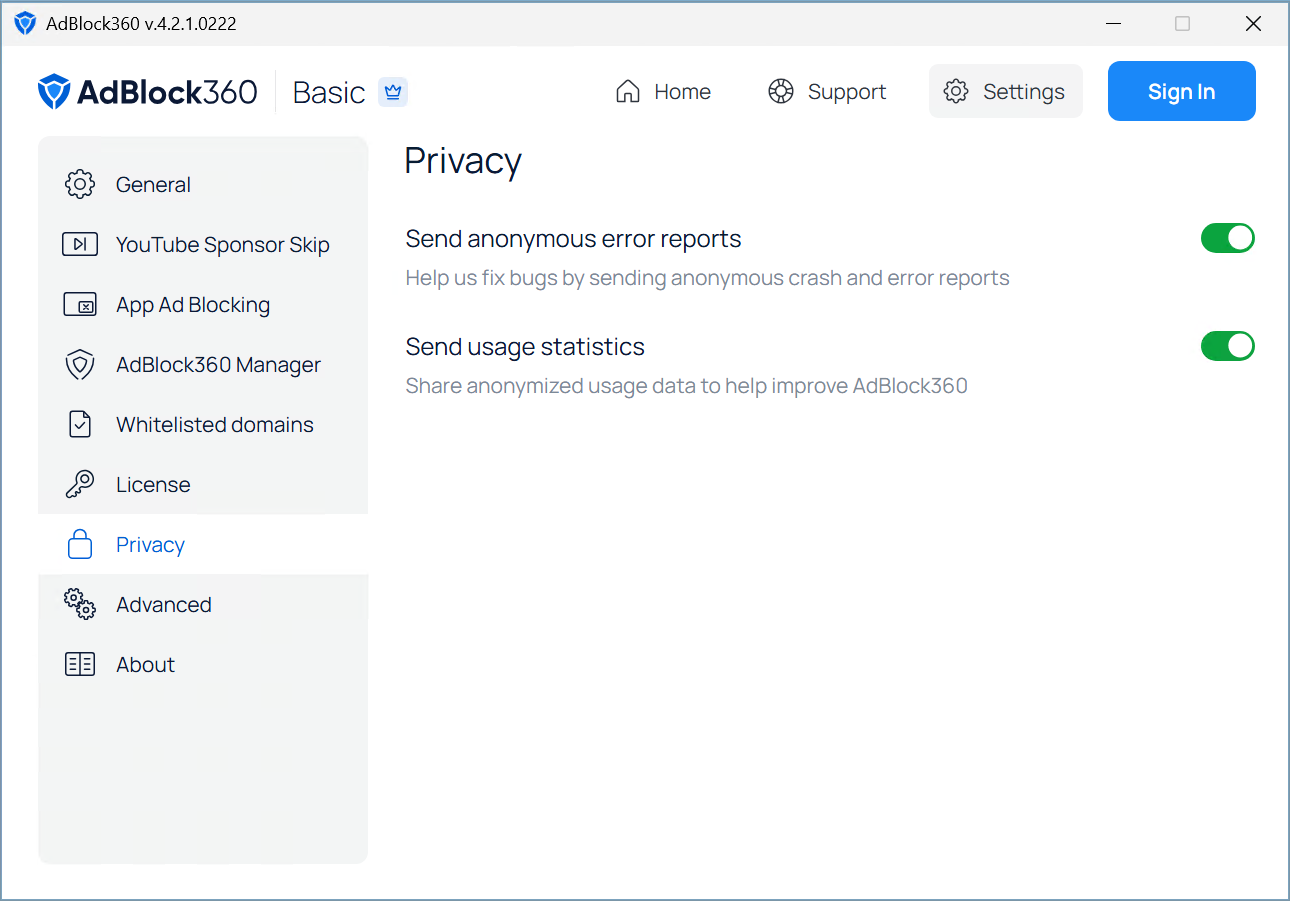The image size is (1290, 901).
Task: Click the AdBlock360 v.4.2.1.0222 window title
Action: coord(141,24)
